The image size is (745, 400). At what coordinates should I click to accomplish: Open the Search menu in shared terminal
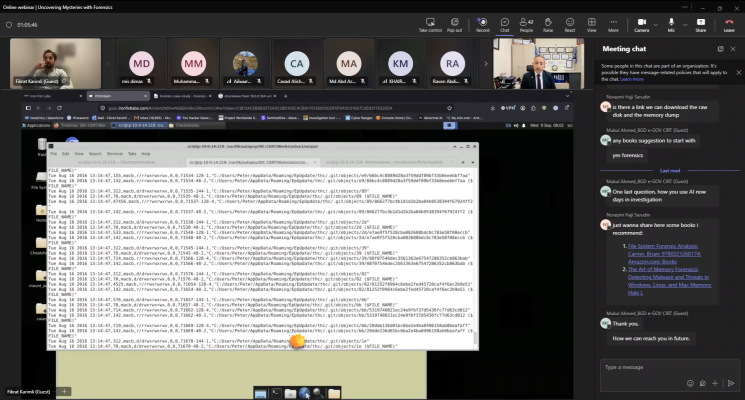(x=95, y=153)
